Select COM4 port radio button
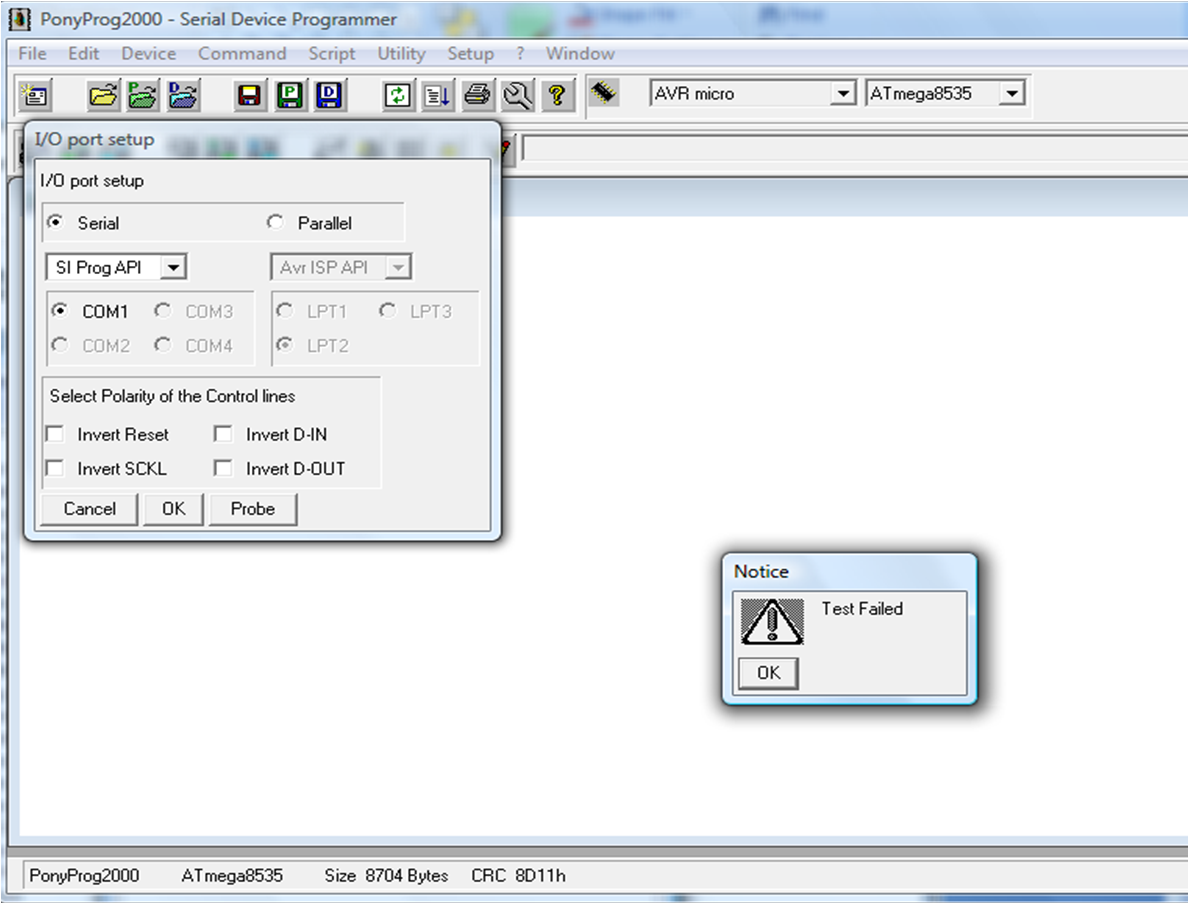1189x904 pixels. pyautogui.click(x=162, y=345)
